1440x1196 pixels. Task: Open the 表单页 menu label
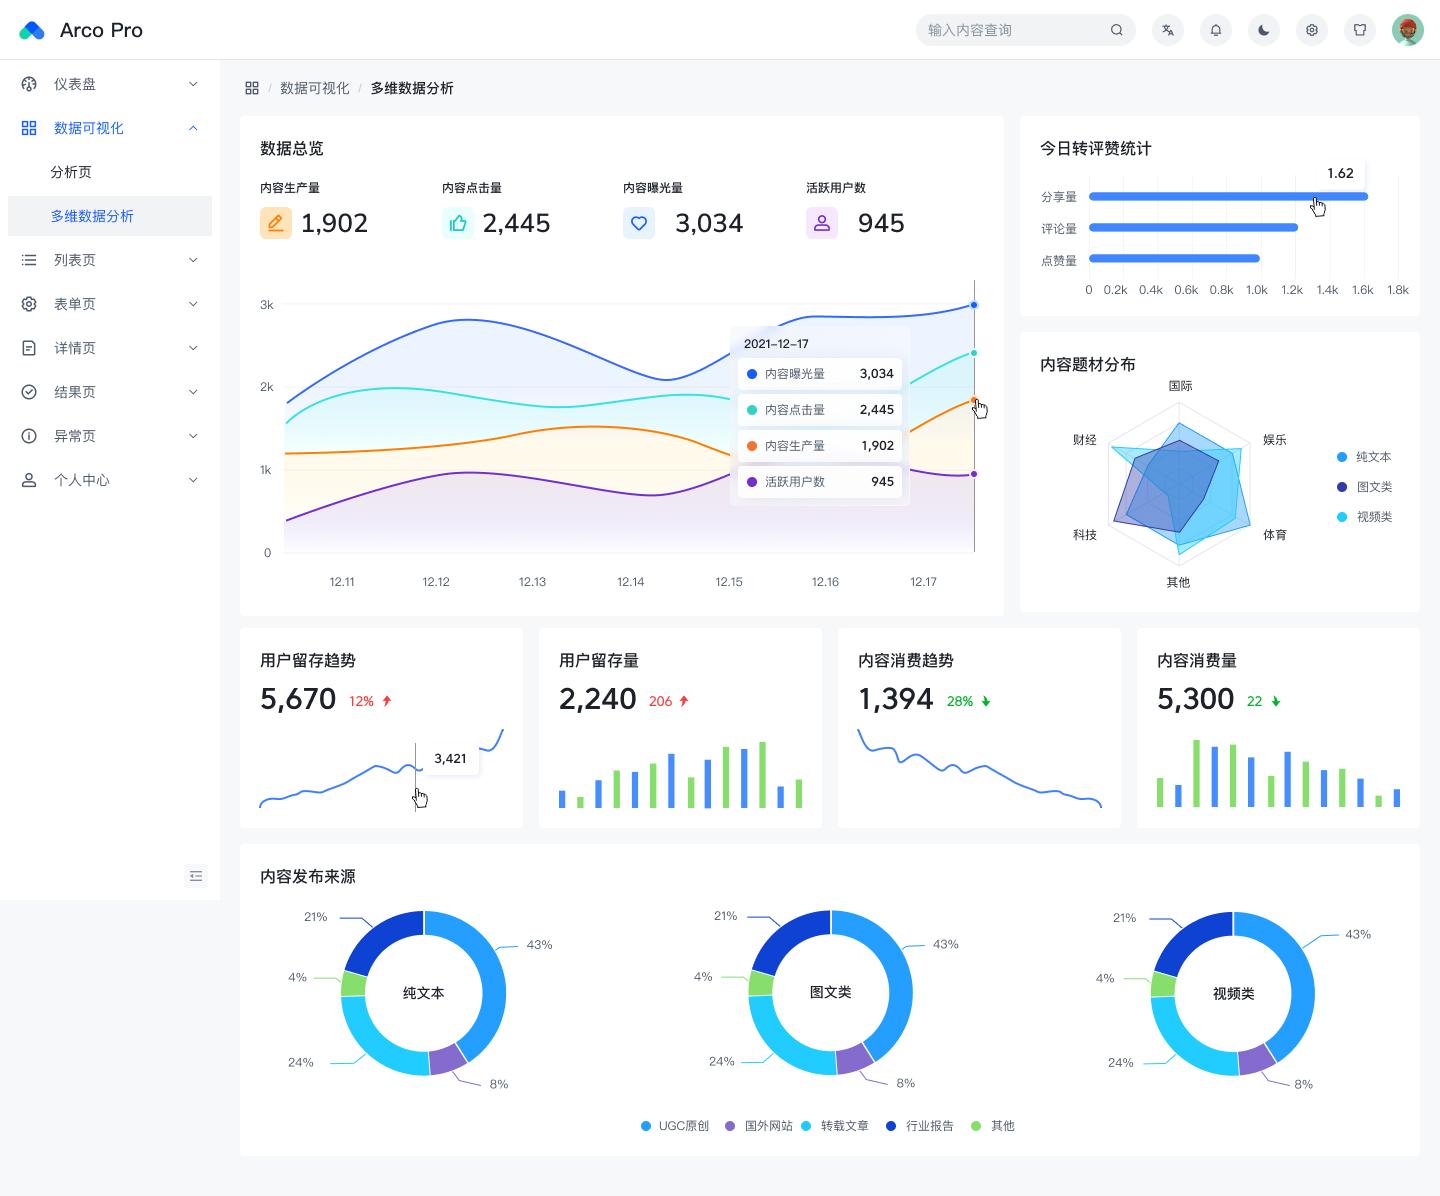(x=75, y=304)
